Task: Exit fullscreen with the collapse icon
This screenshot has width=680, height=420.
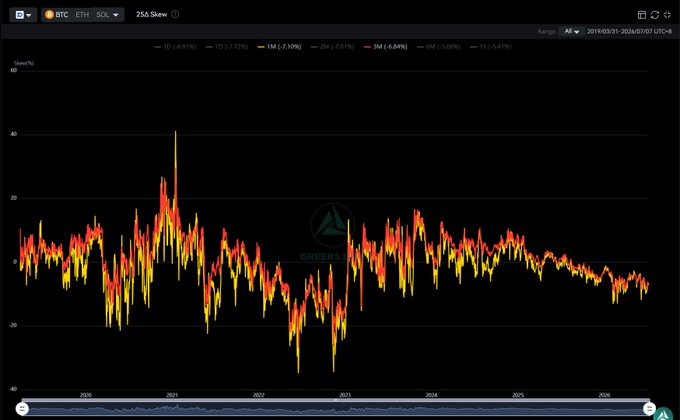Action: click(667, 15)
